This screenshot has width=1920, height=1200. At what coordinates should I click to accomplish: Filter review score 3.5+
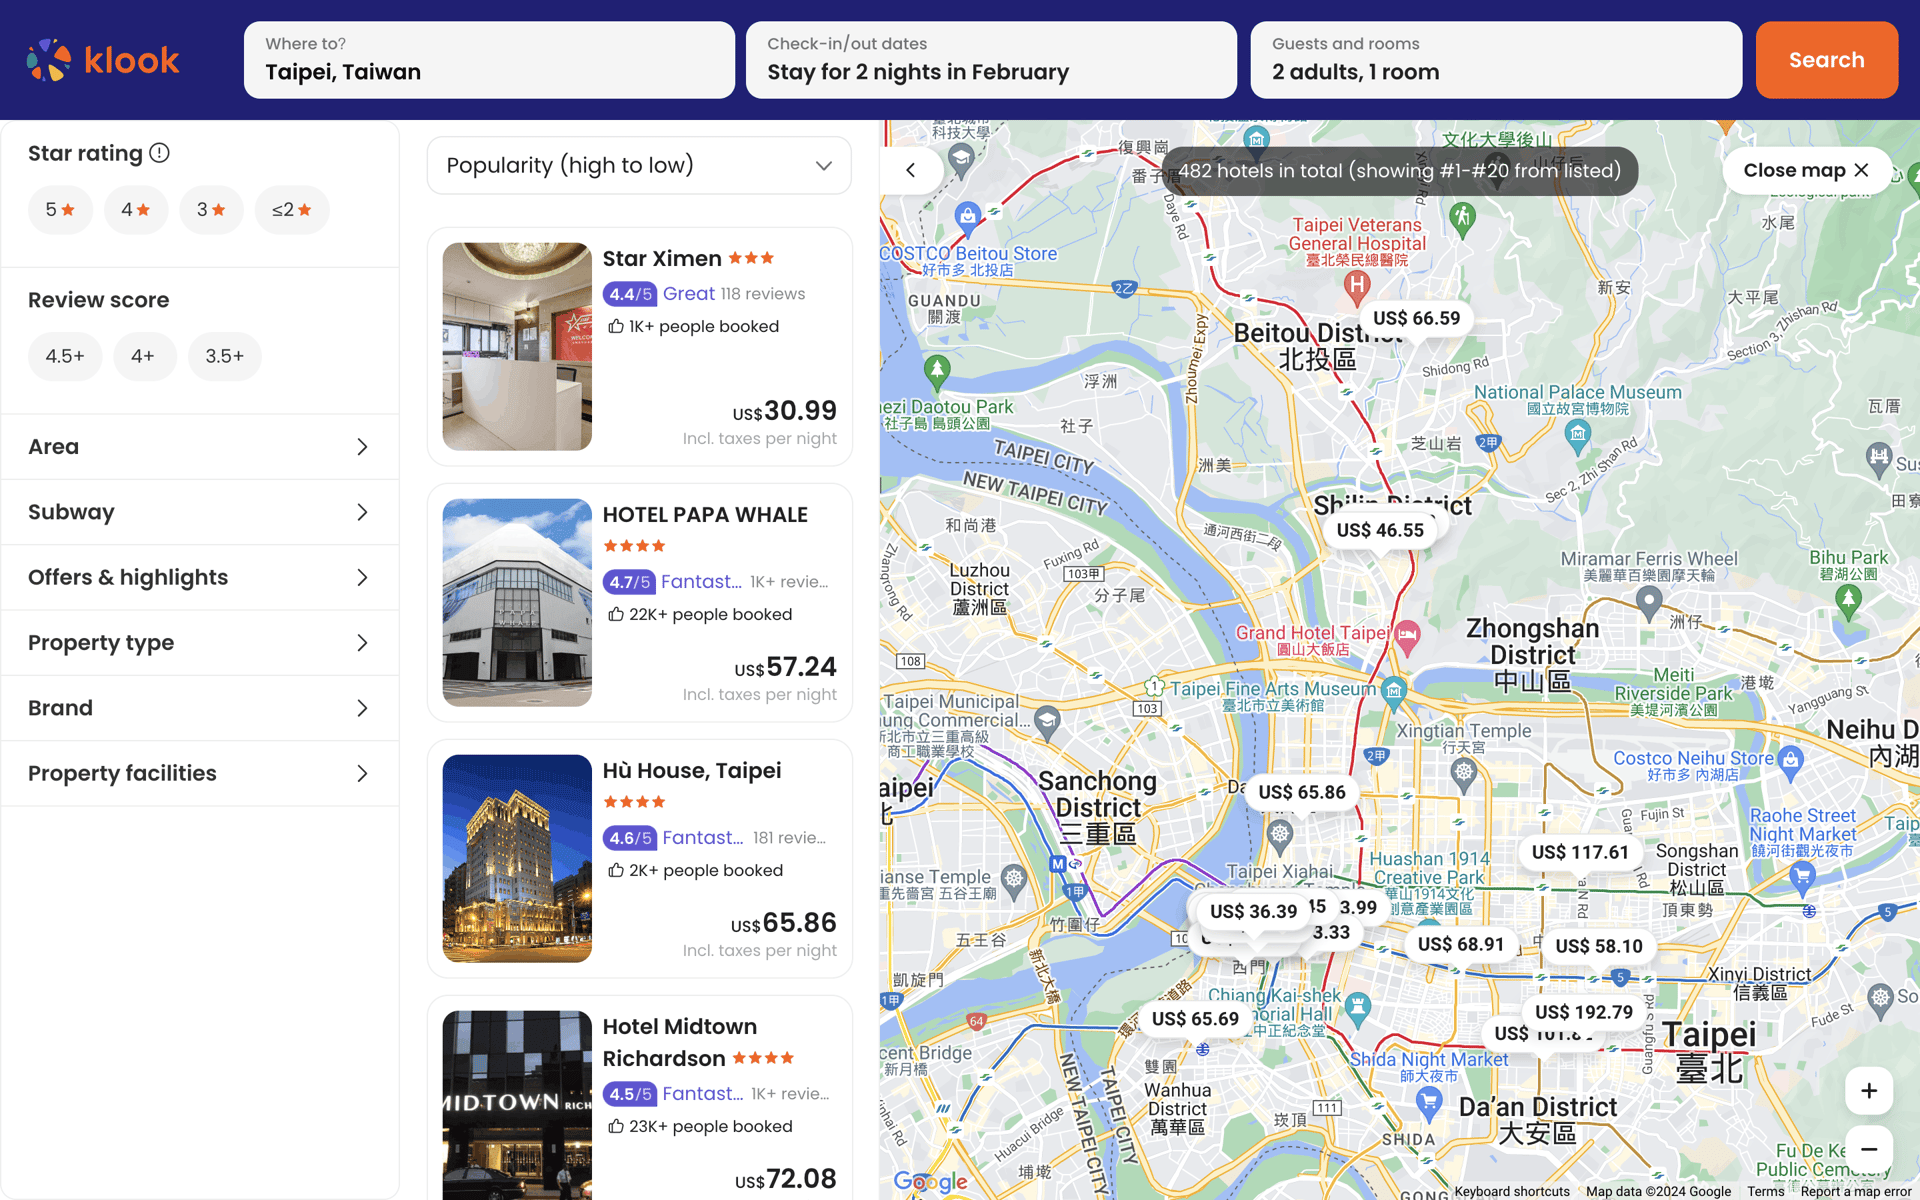[225, 356]
